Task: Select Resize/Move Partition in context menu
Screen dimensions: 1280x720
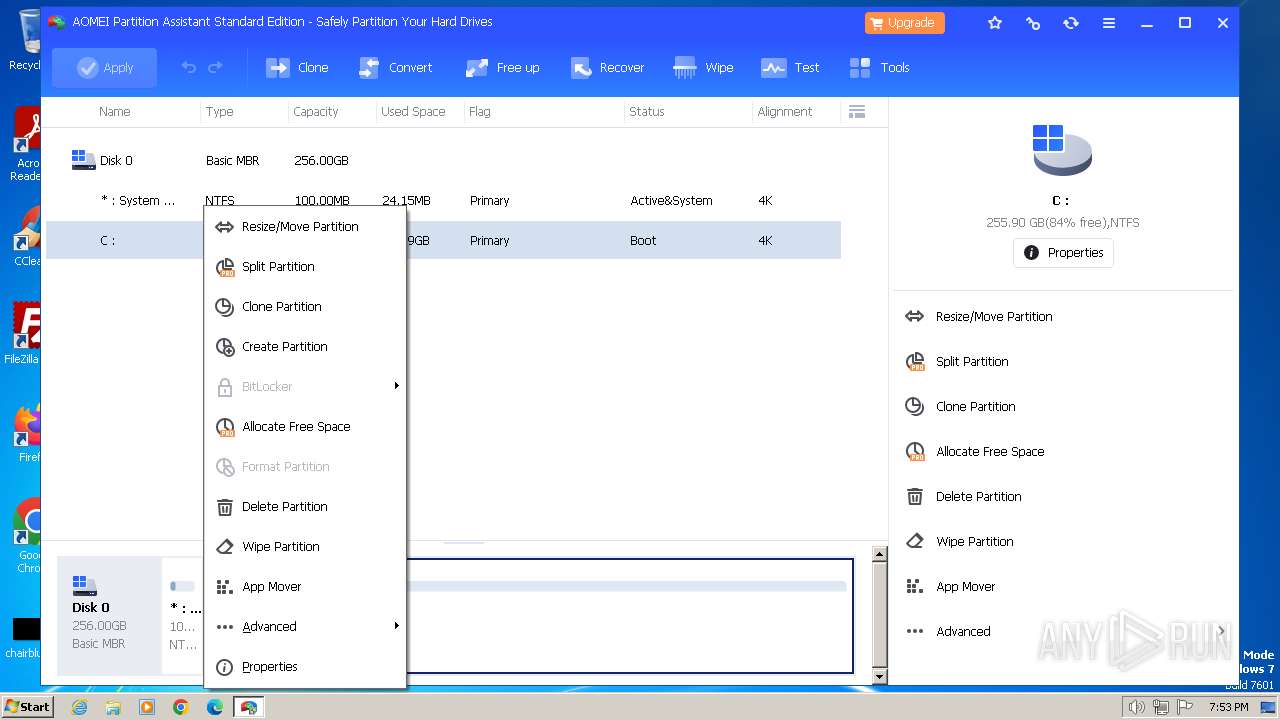Action: (305, 227)
